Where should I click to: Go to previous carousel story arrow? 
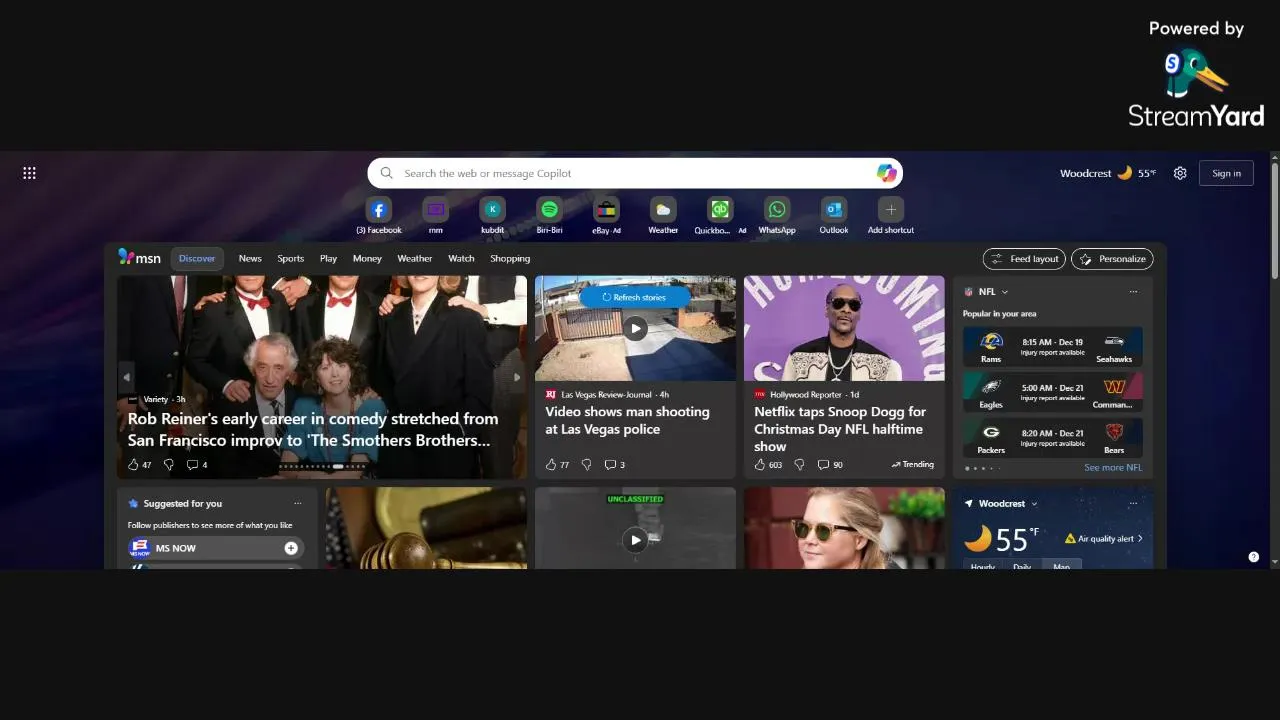click(127, 377)
